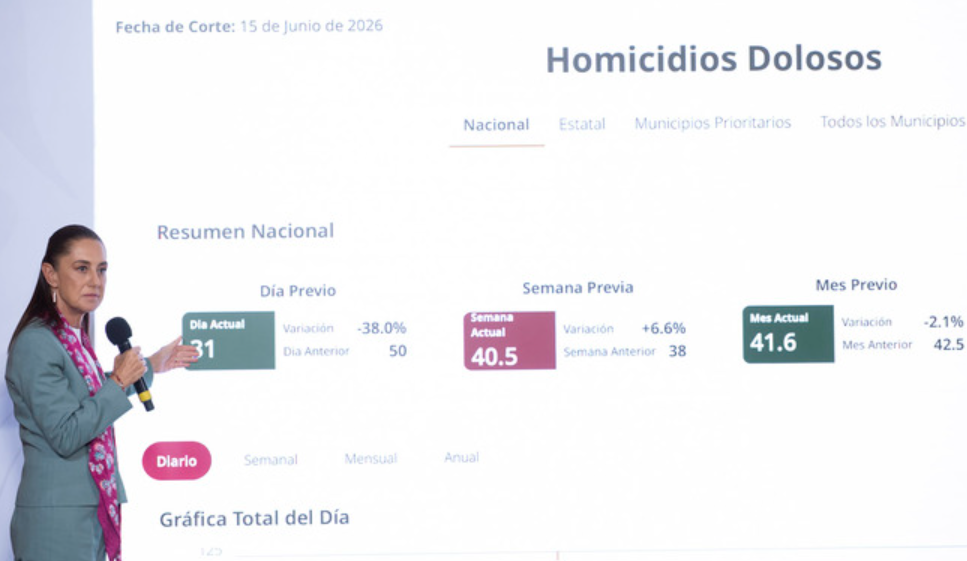This screenshot has height=561, width=967.
Task: Click the Día Previo heading
Action: (297, 290)
